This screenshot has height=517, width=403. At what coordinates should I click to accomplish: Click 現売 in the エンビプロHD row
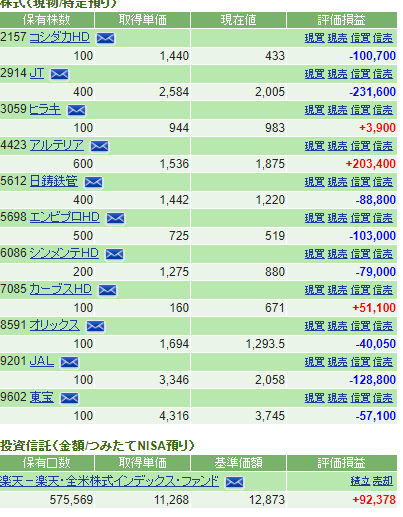(337, 218)
